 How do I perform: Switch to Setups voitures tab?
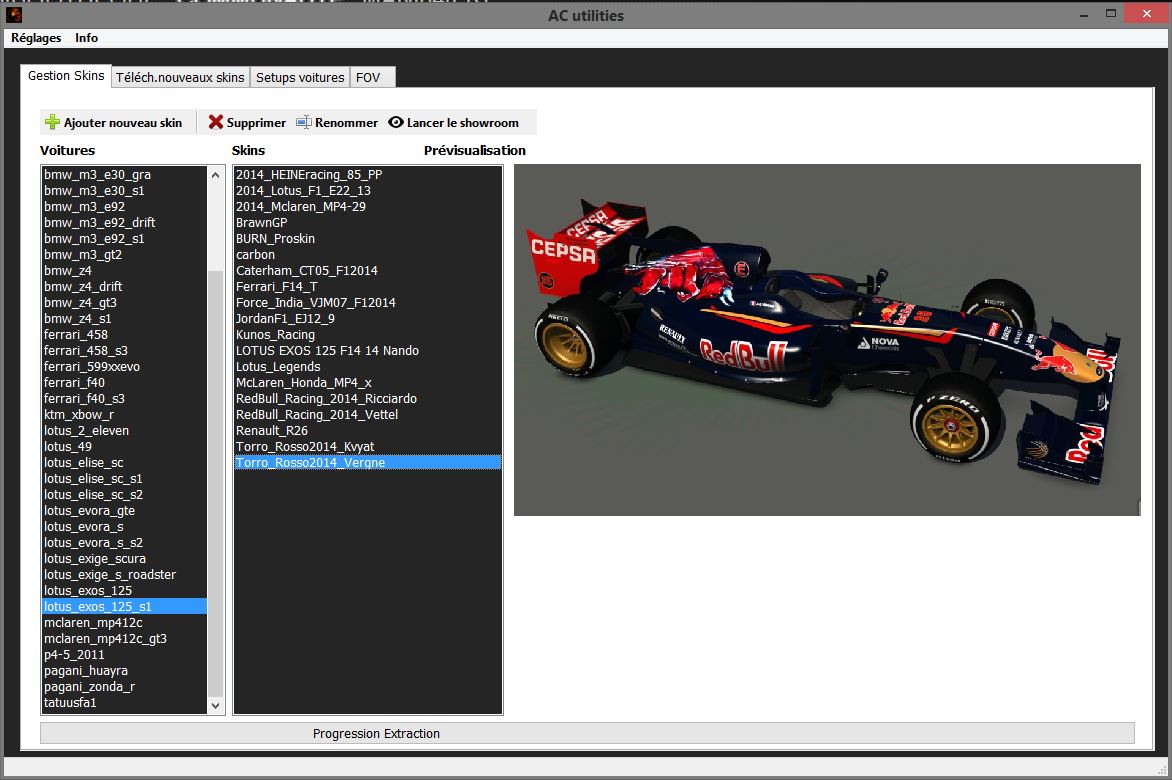point(300,78)
